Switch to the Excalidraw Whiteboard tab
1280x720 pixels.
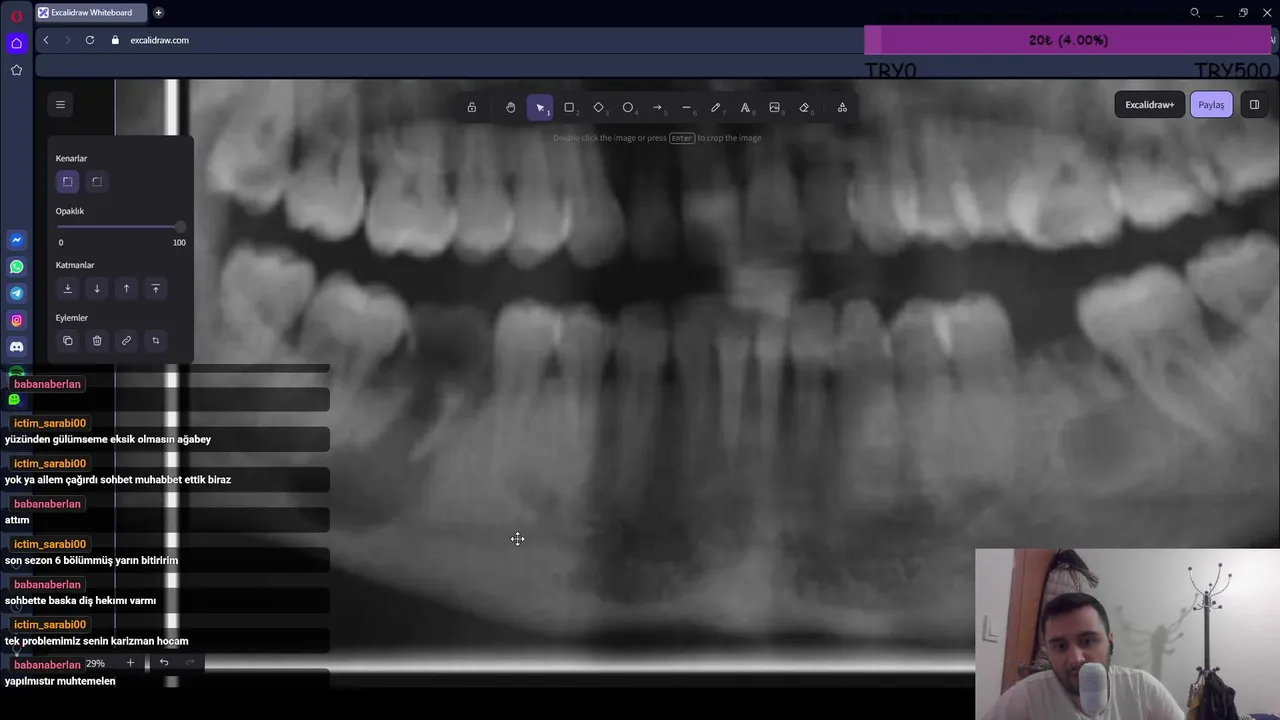(x=91, y=13)
